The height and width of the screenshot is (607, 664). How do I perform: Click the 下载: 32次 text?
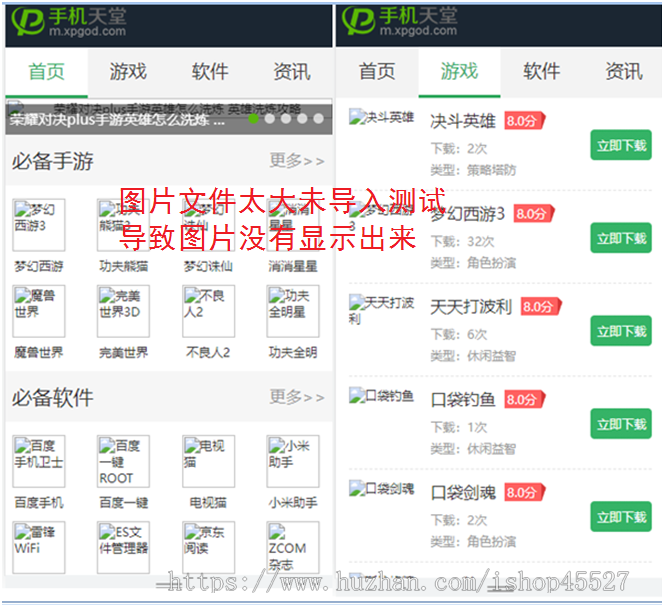(462, 242)
